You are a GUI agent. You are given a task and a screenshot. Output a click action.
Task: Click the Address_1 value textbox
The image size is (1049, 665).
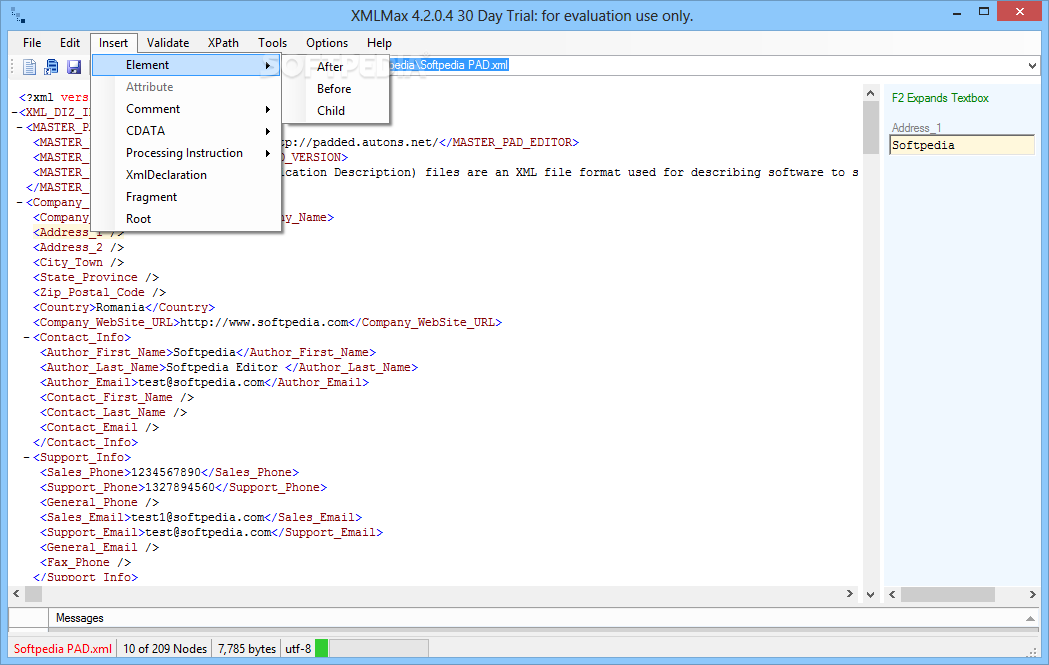[962, 145]
